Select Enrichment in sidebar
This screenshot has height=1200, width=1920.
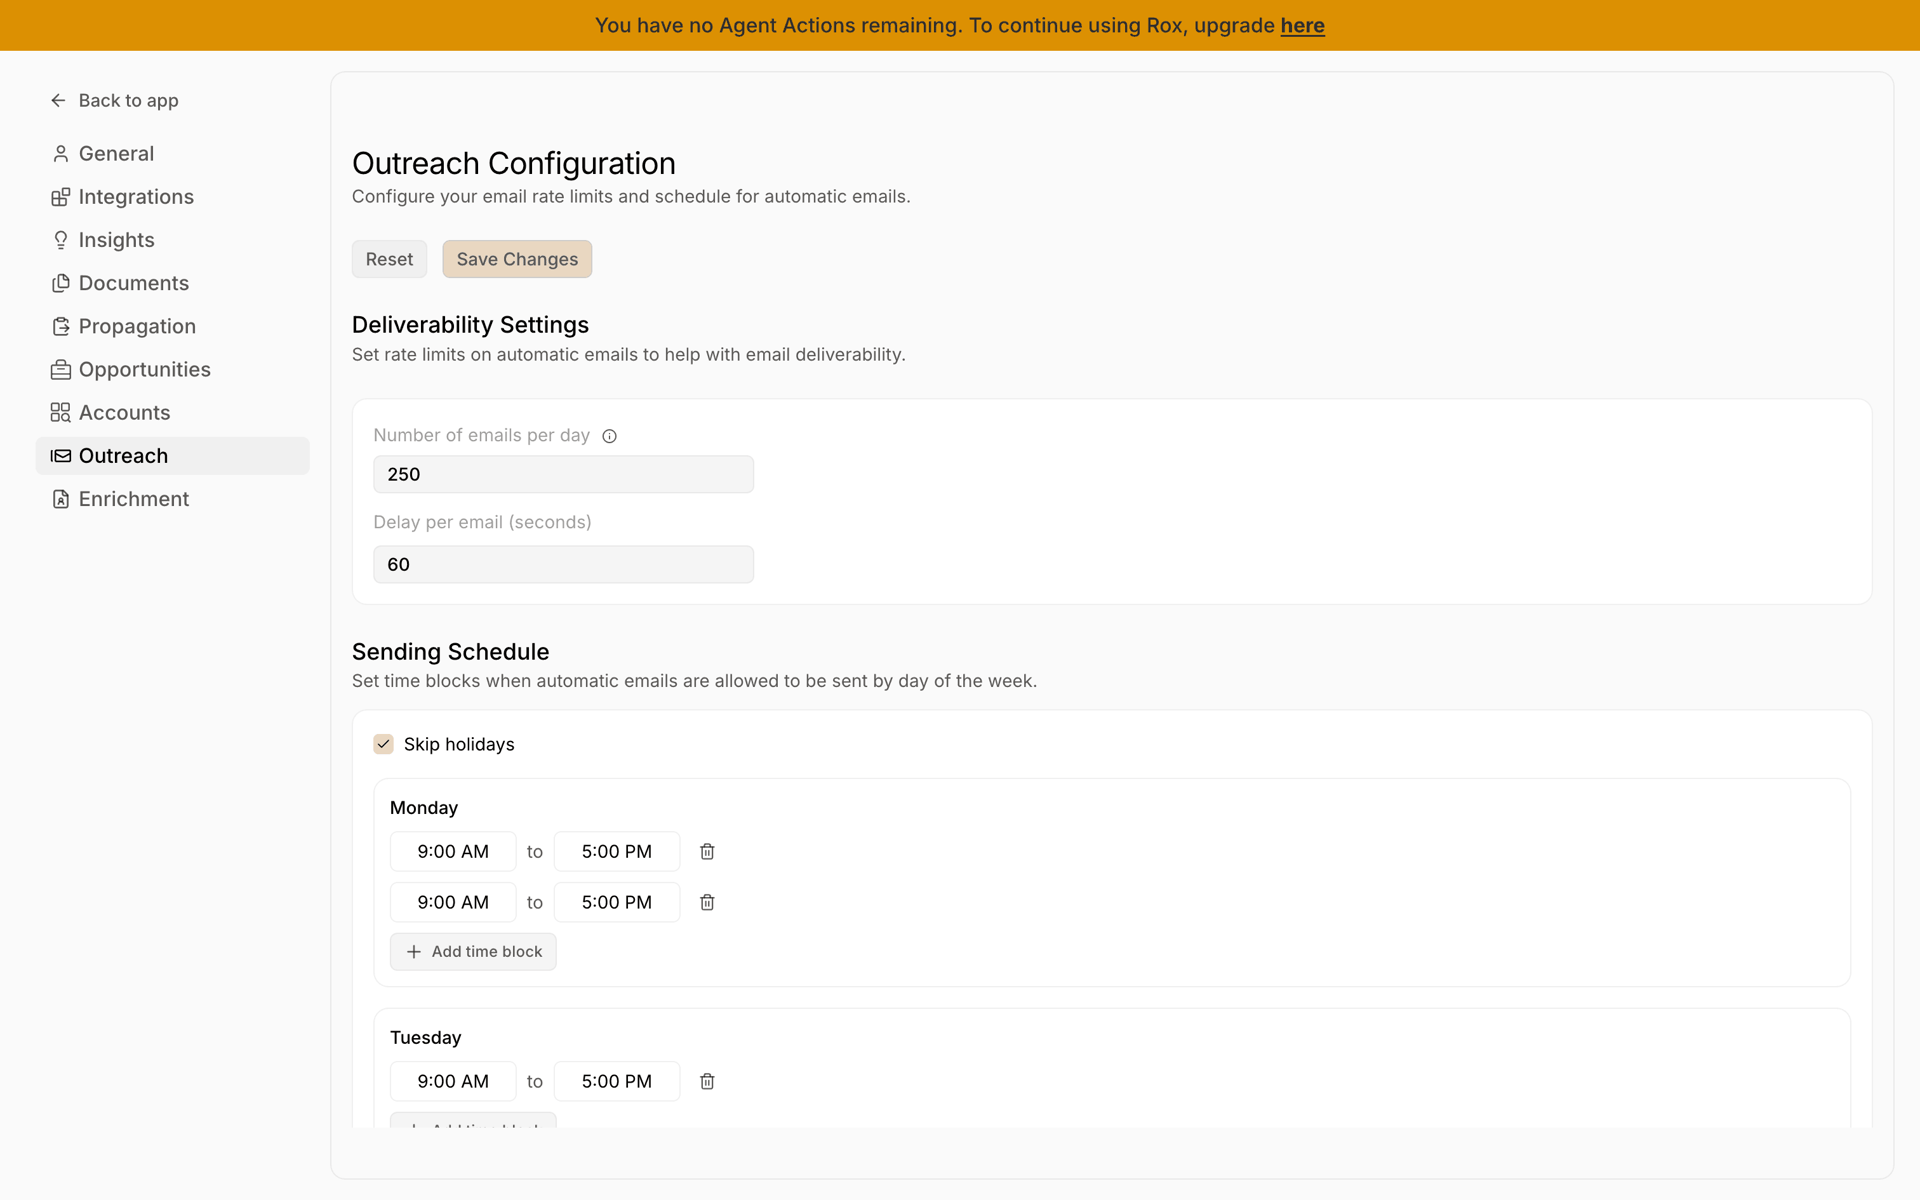pyautogui.click(x=172, y=499)
